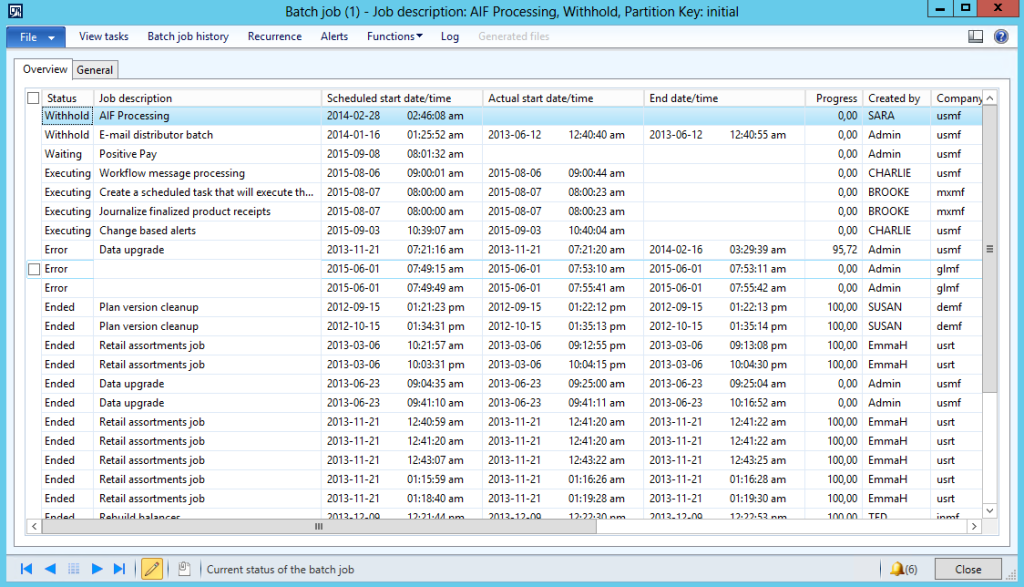Go to the previous record arrow
This screenshot has width=1024, height=587.
pos(50,569)
